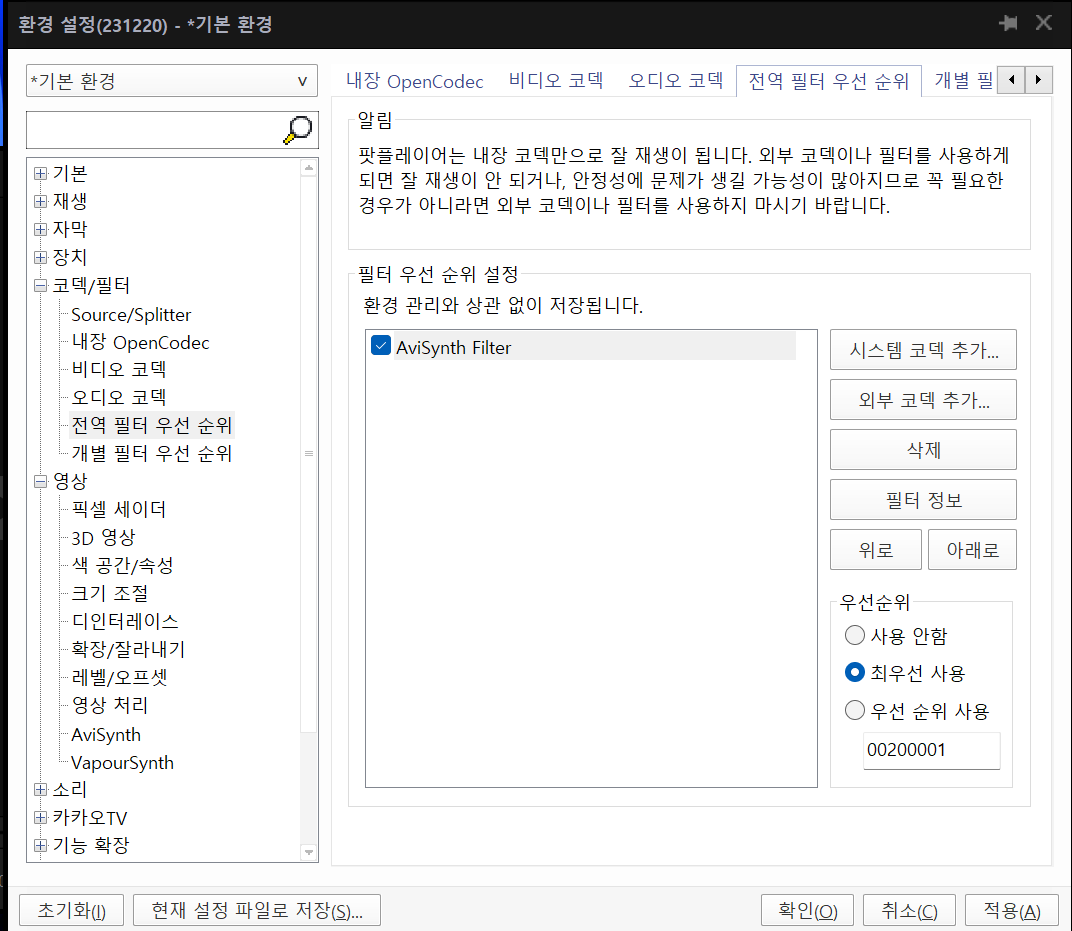Switch to the 비디오 코덱 tab
1072x931 pixels.
pos(556,81)
